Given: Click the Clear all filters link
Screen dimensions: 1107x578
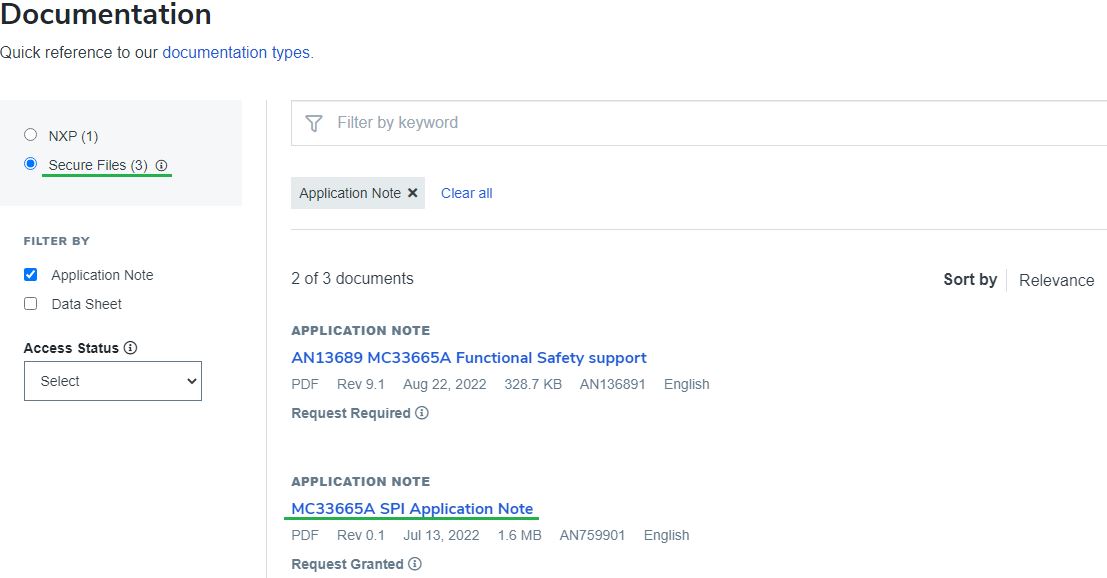Looking at the screenshot, I should 467,193.
